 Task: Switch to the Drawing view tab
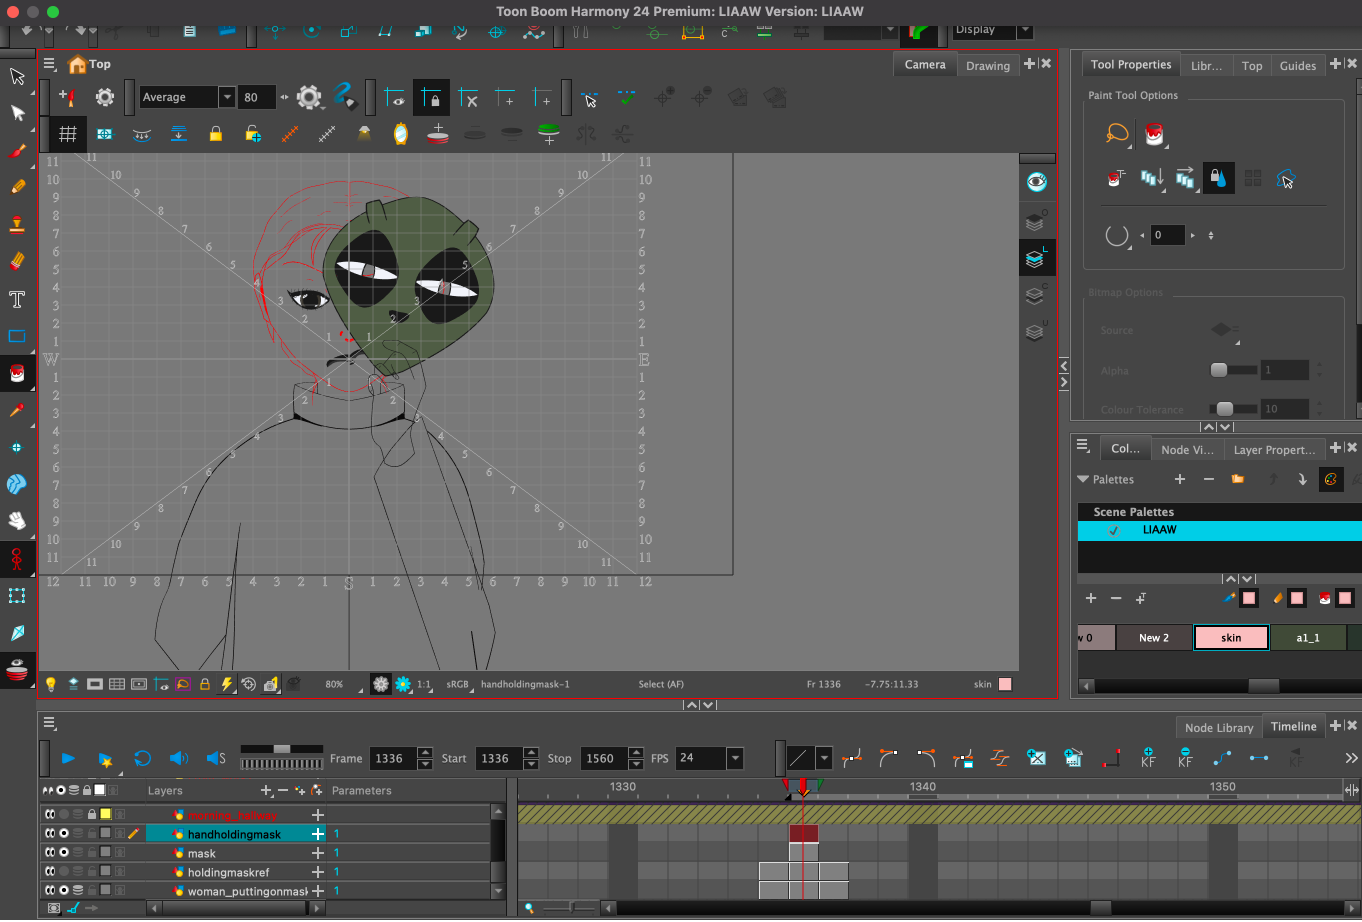point(988,66)
